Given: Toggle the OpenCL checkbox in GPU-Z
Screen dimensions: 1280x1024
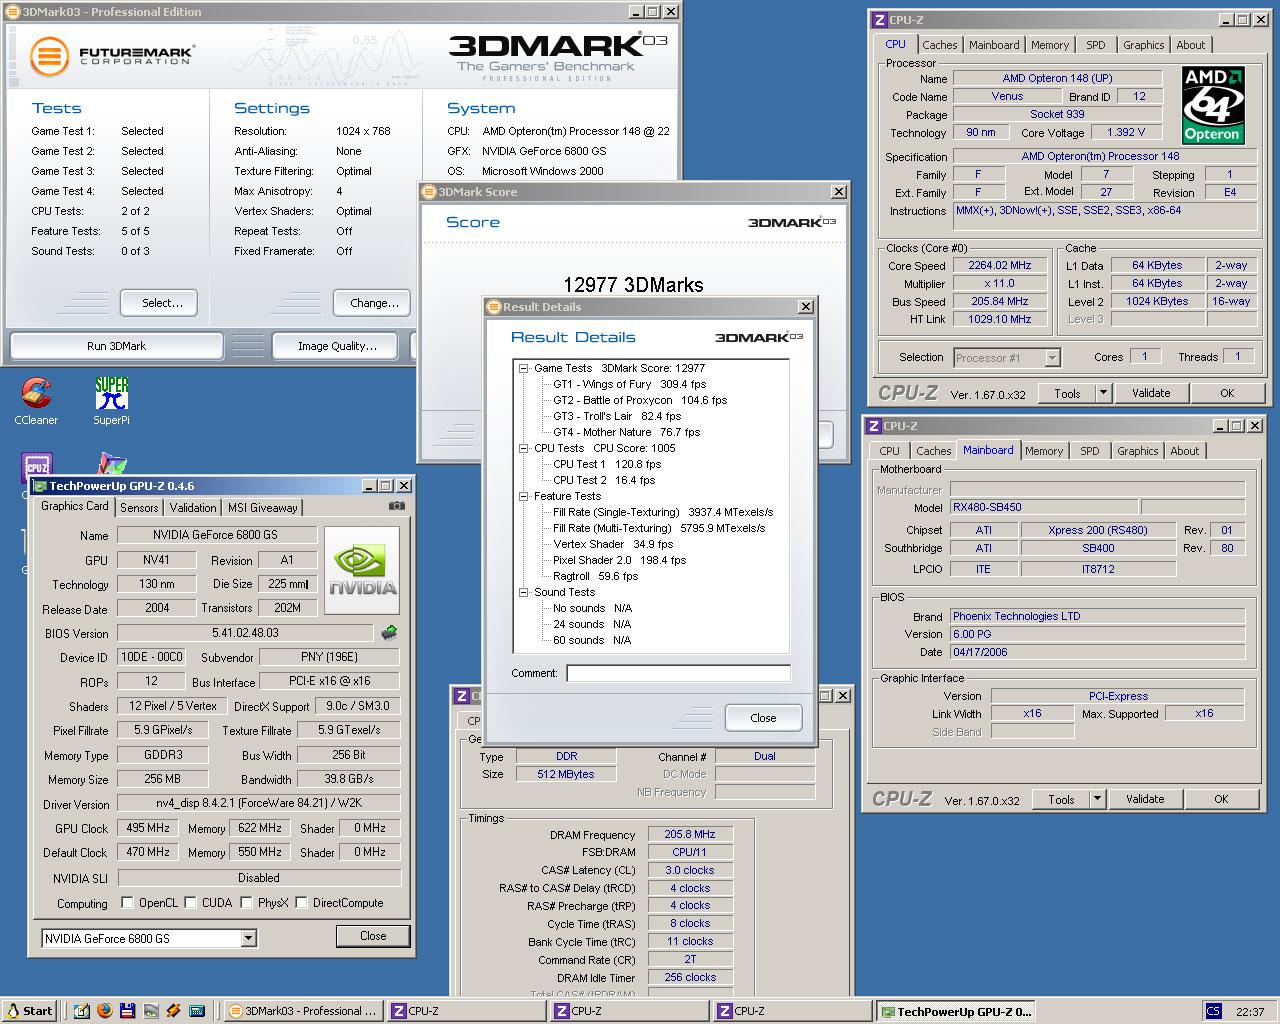Looking at the screenshot, I should click(127, 903).
